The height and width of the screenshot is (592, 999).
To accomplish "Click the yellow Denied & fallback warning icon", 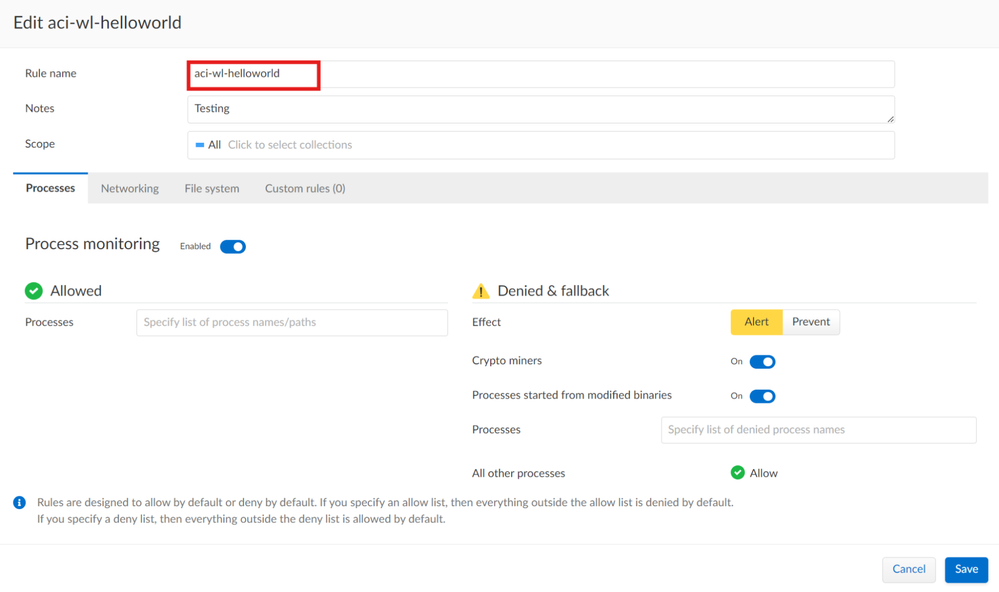I will tap(481, 291).
